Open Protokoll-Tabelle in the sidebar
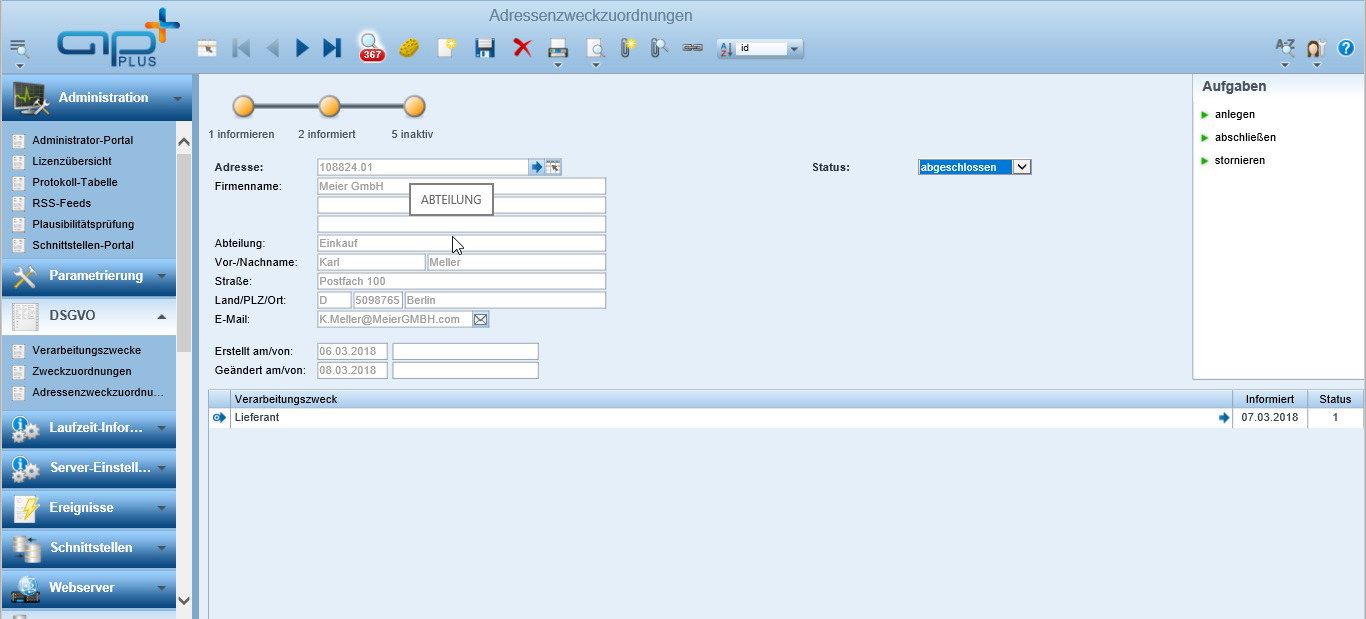Screen dimensions: 1366x619 [x=75, y=182]
